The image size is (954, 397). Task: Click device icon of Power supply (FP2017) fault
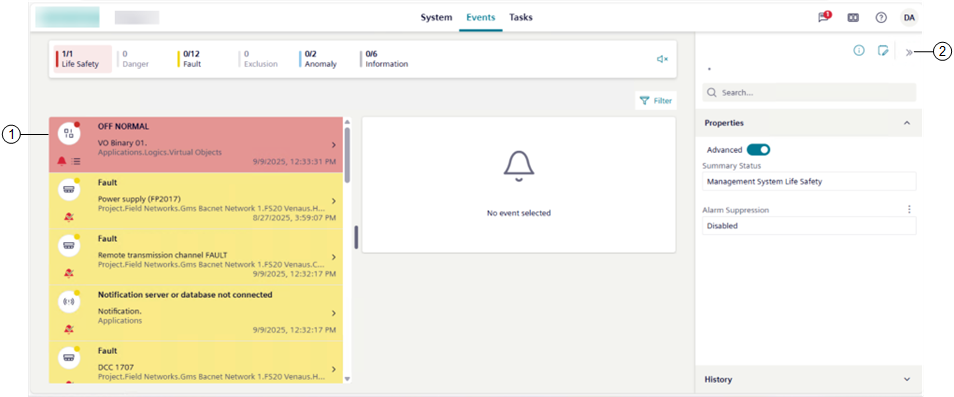click(x=69, y=189)
